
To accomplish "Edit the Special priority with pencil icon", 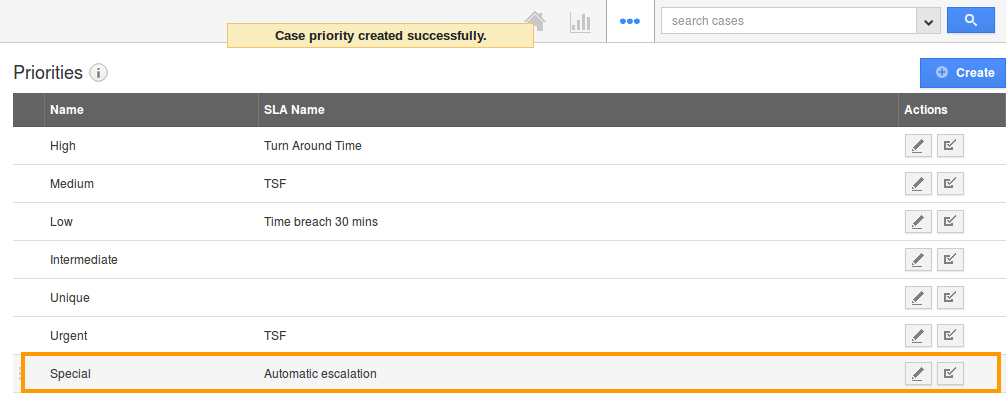I will coord(917,373).
